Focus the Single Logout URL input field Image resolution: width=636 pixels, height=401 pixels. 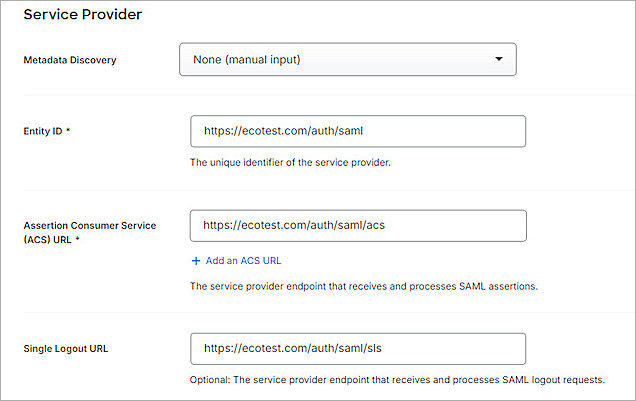coord(357,349)
